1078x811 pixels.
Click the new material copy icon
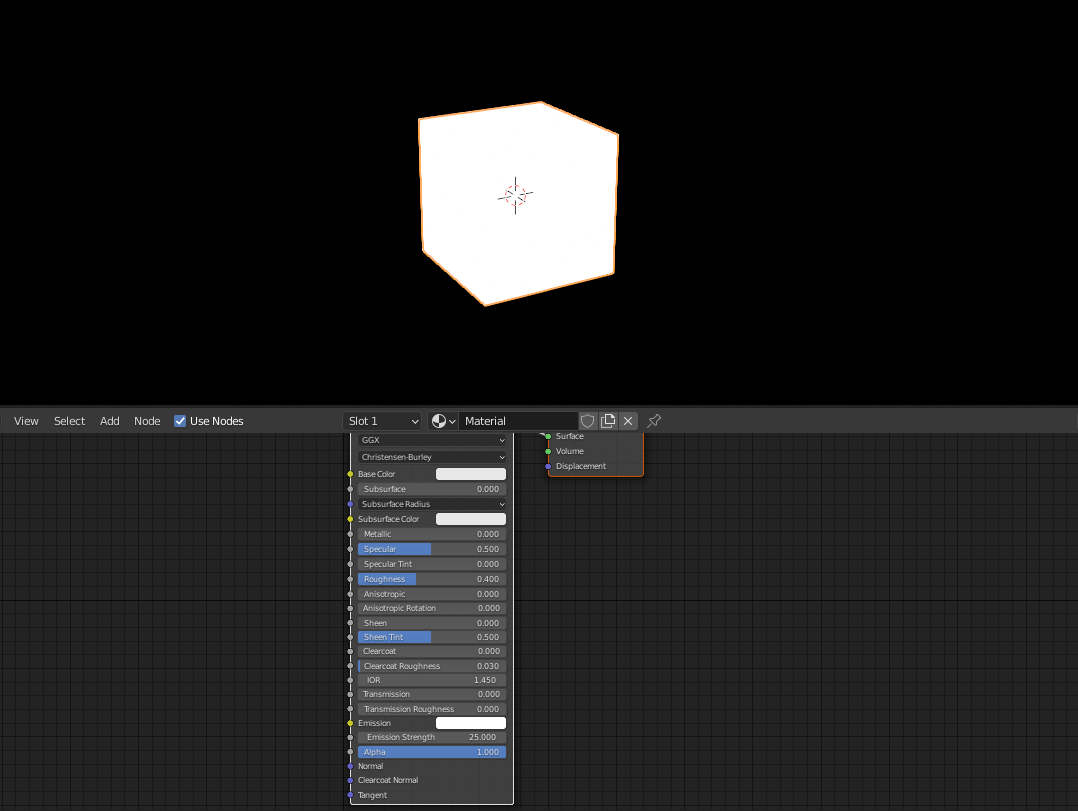[608, 421]
